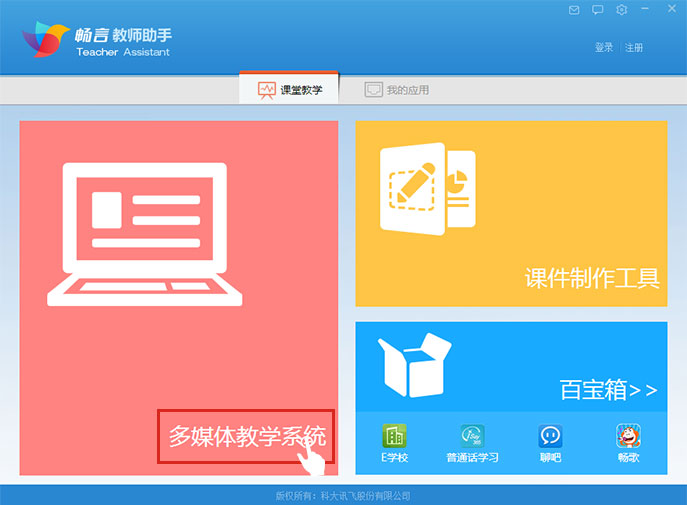Click the chat feedback icon in title bar
Image resolution: width=687 pixels, height=505 pixels.
point(597,10)
